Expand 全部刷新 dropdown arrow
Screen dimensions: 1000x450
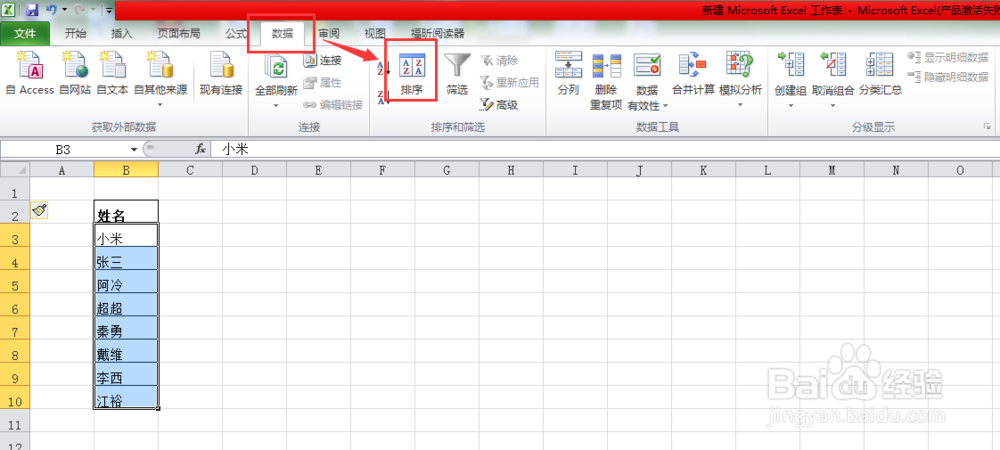coord(276,105)
